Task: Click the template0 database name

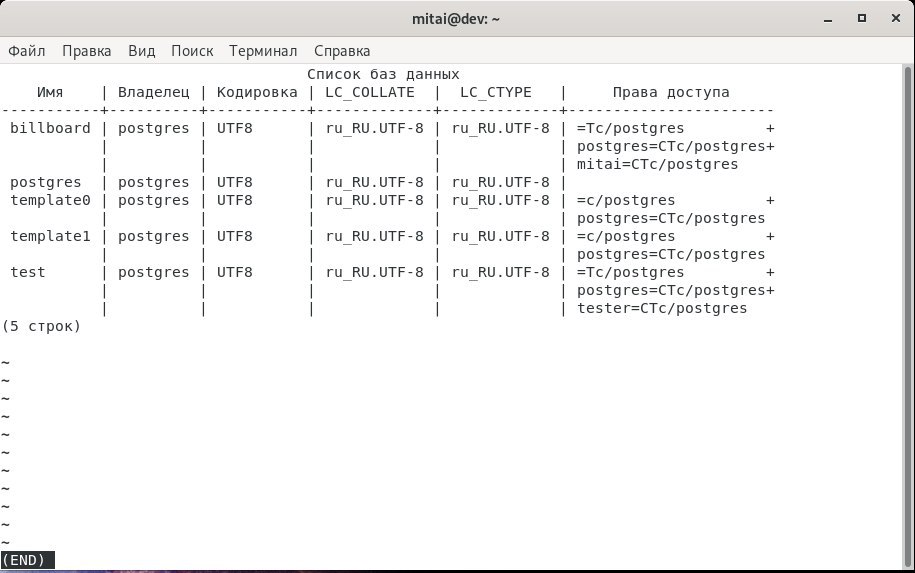Action: [50, 200]
